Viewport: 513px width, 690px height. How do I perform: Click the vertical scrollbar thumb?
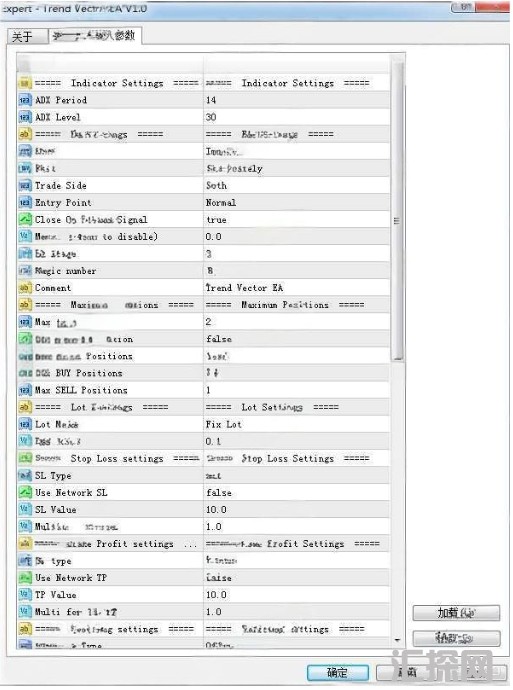point(398,211)
